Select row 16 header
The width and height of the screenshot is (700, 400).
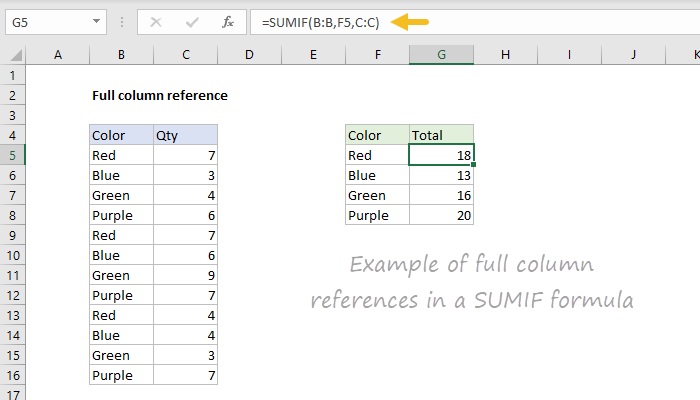(13, 375)
